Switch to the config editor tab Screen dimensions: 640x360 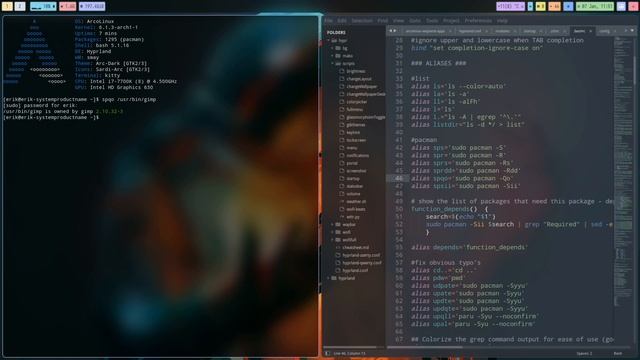click(605, 31)
